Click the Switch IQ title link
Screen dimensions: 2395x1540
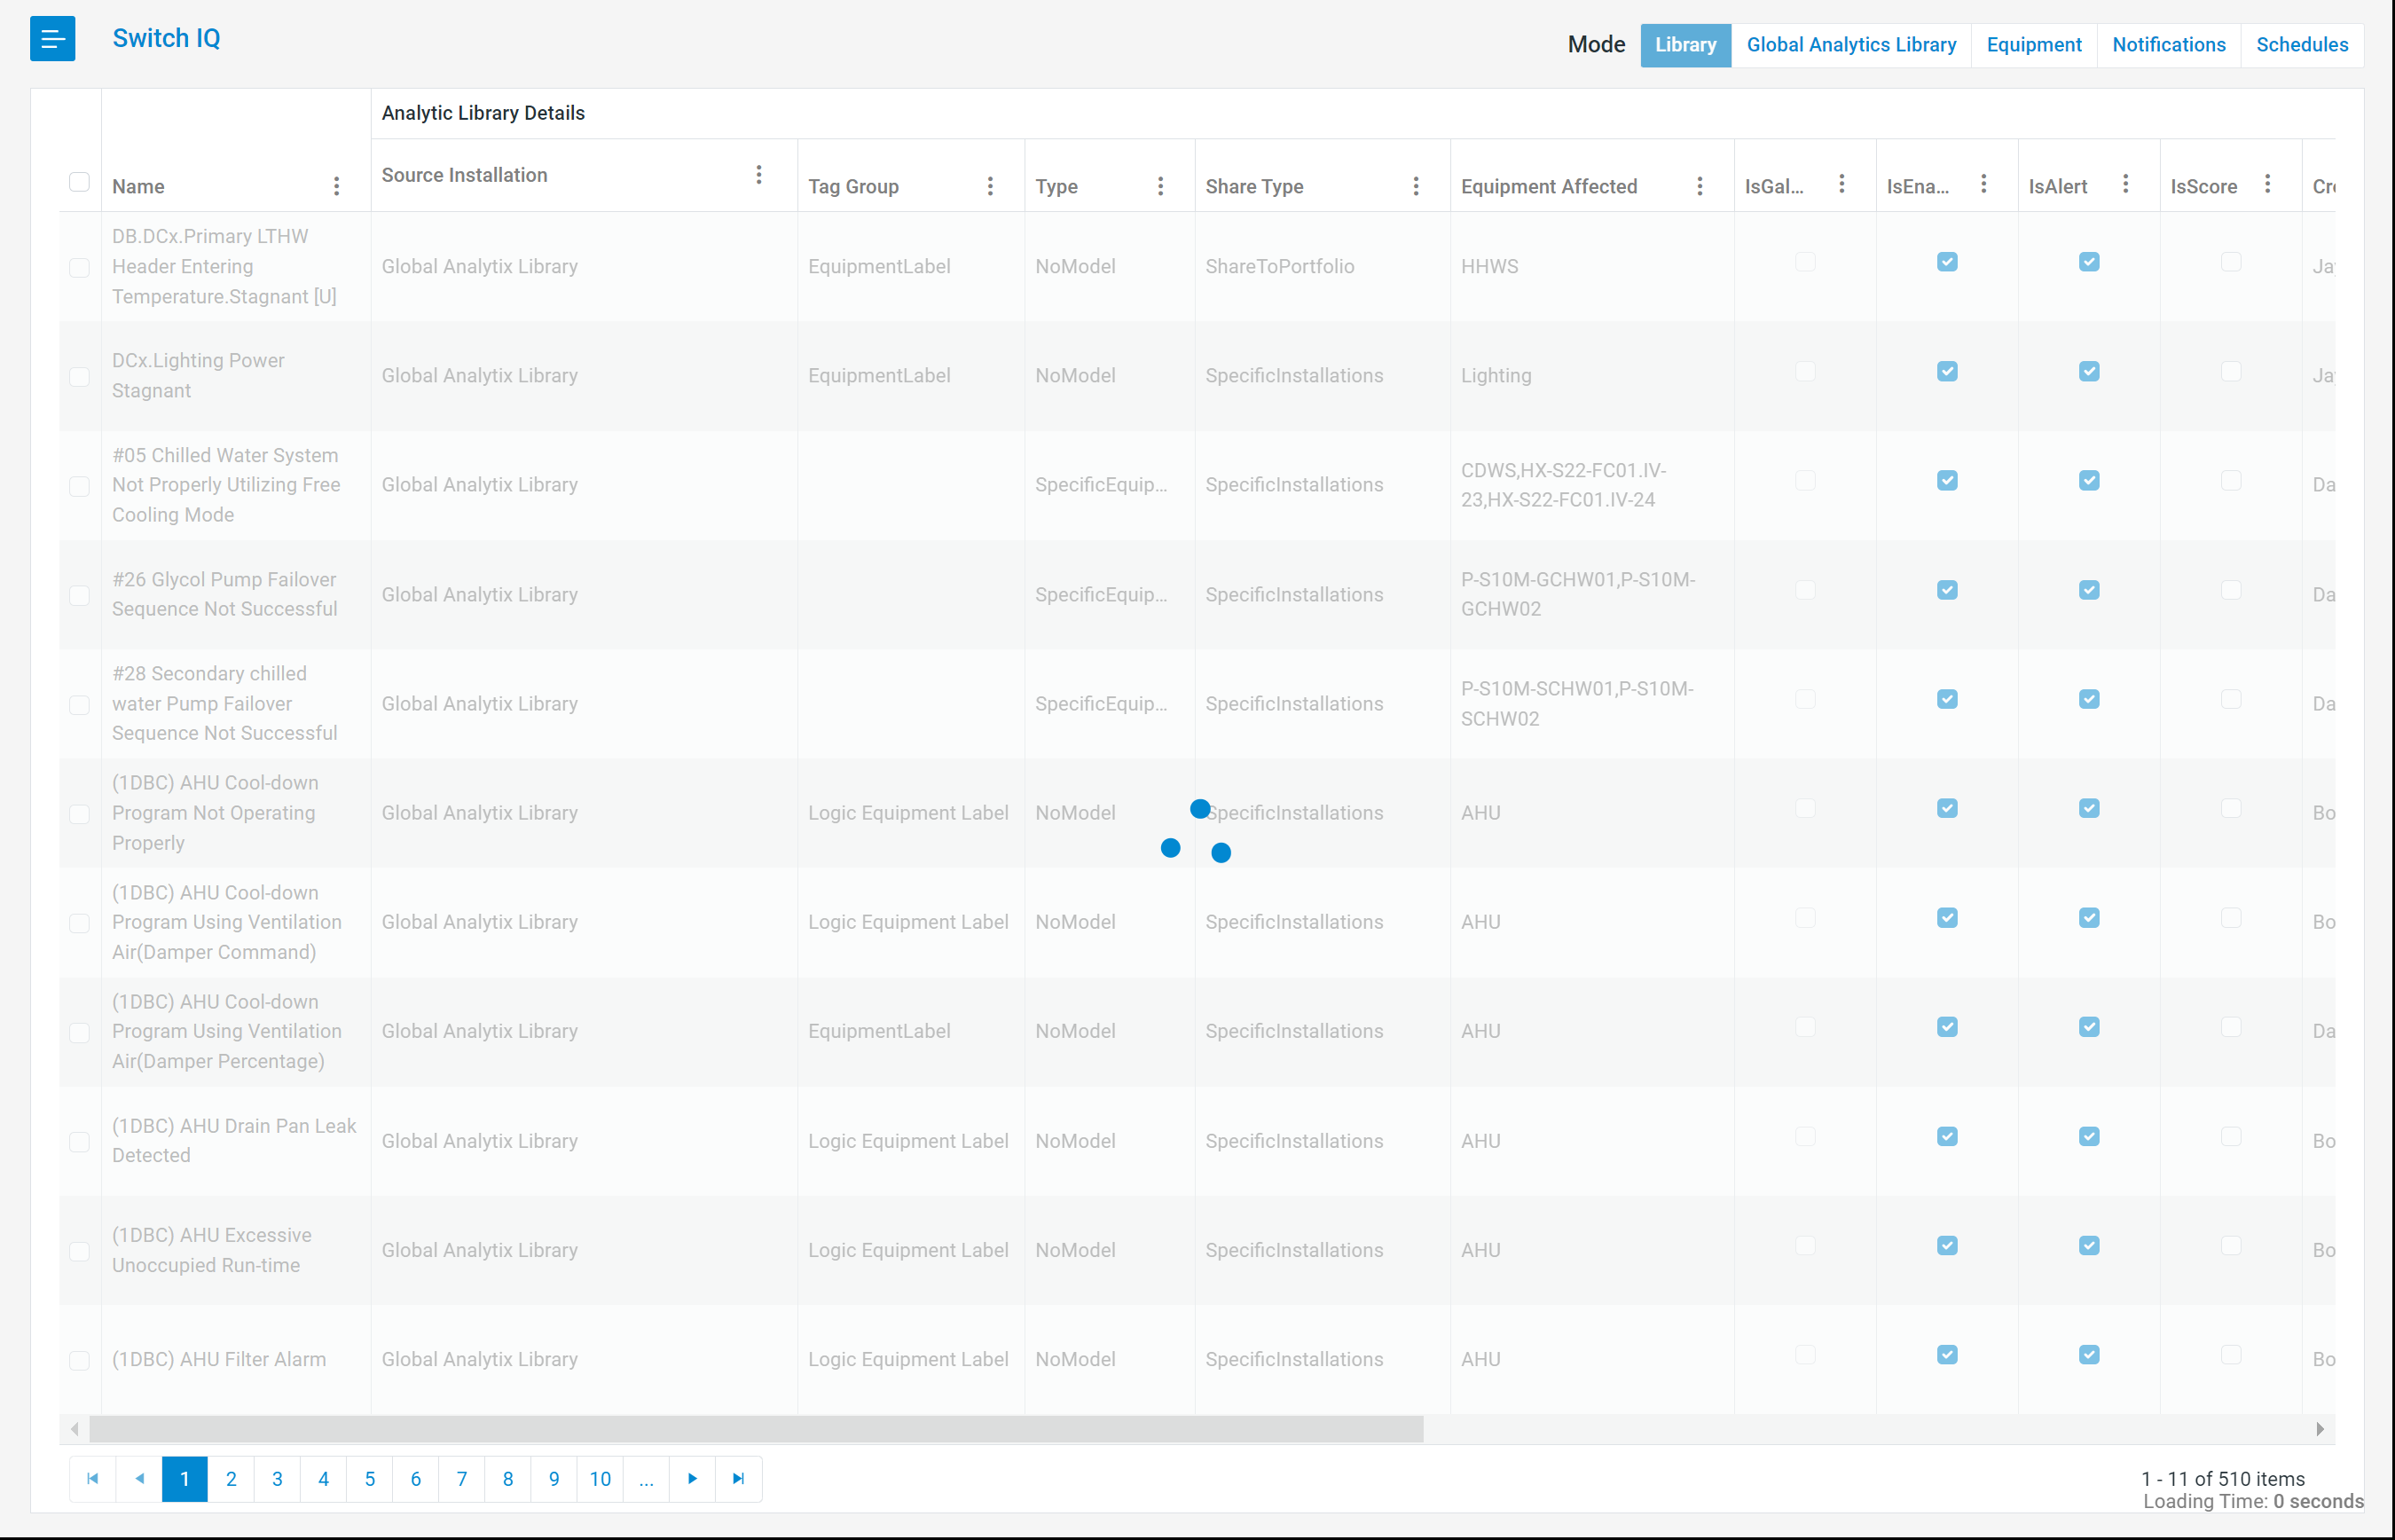[x=166, y=39]
